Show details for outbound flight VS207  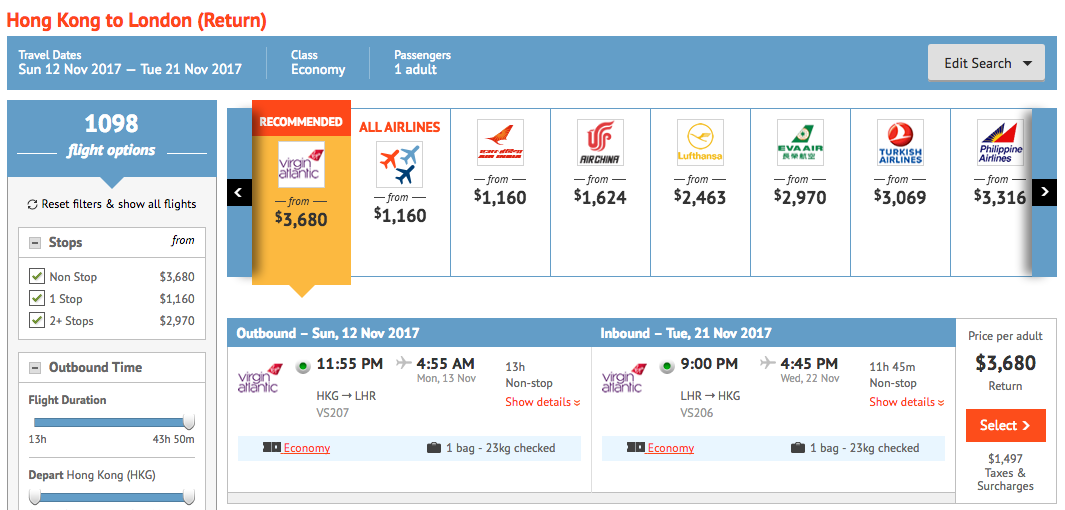(x=543, y=402)
